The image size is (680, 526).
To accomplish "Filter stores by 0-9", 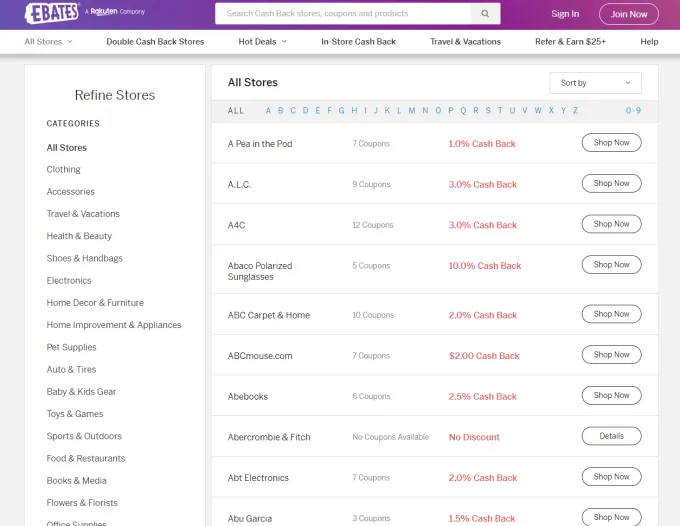I will pyautogui.click(x=633, y=111).
